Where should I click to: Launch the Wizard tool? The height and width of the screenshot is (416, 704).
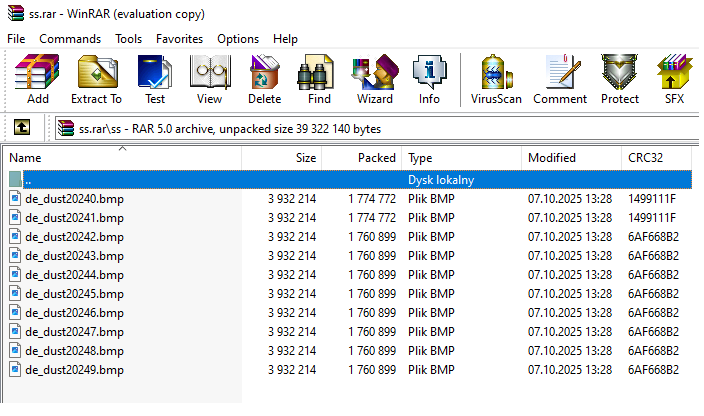pos(375,79)
